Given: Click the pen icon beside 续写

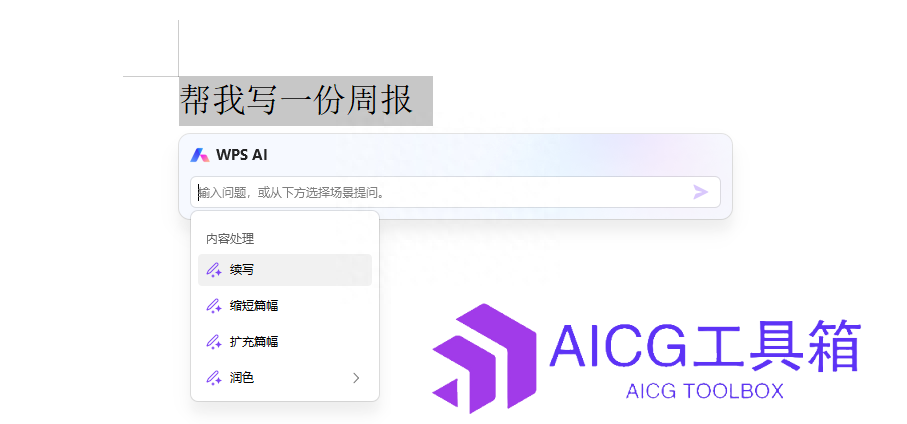Looking at the screenshot, I should click(214, 270).
